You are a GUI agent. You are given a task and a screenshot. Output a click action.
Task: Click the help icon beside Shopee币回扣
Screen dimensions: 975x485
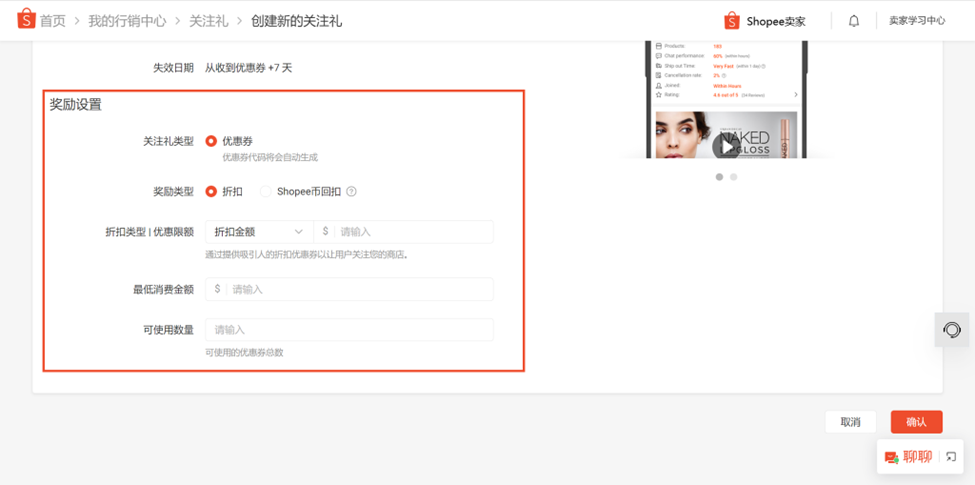(x=351, y=192)
